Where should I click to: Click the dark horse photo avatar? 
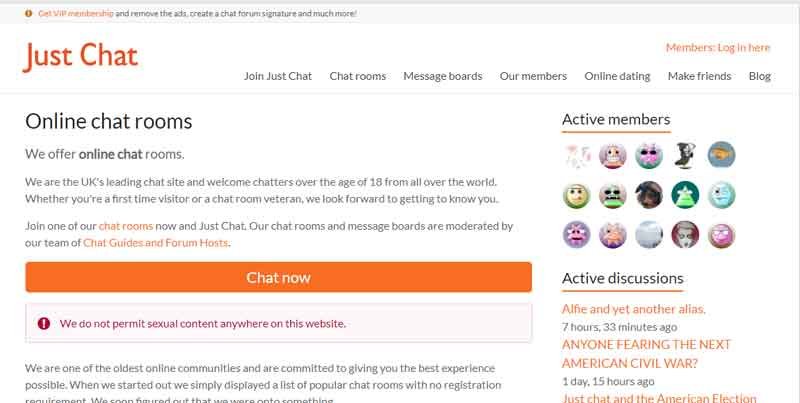coord(649,195)
